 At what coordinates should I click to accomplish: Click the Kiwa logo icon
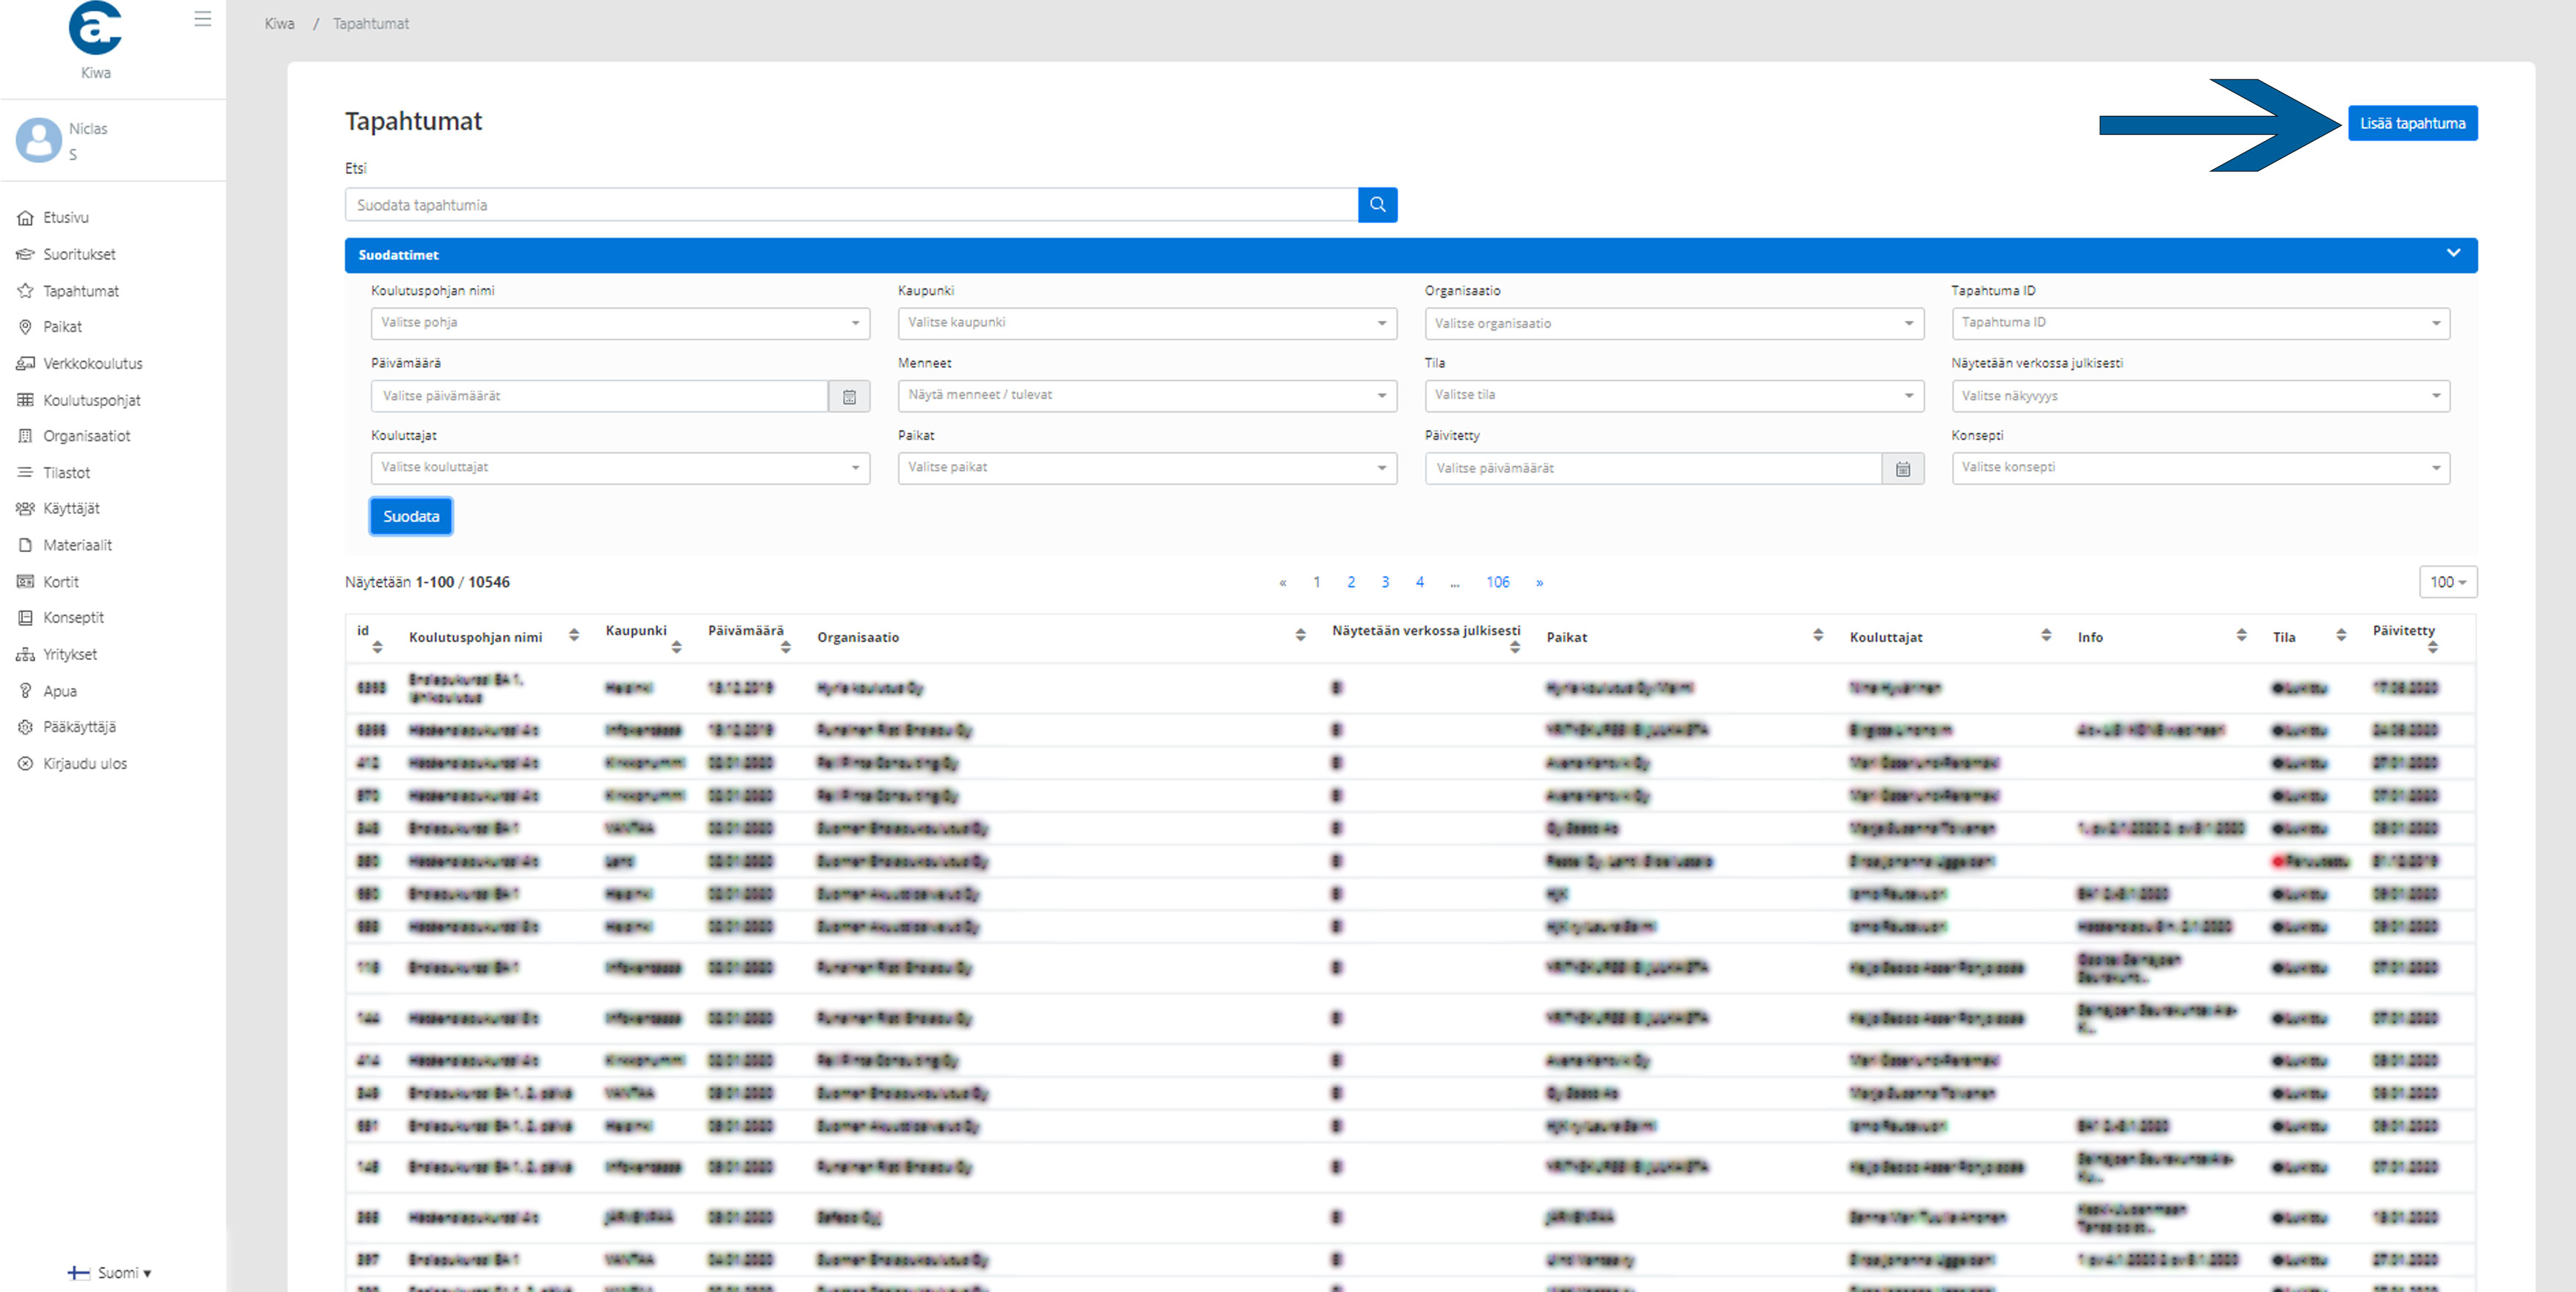coord(96,28)
